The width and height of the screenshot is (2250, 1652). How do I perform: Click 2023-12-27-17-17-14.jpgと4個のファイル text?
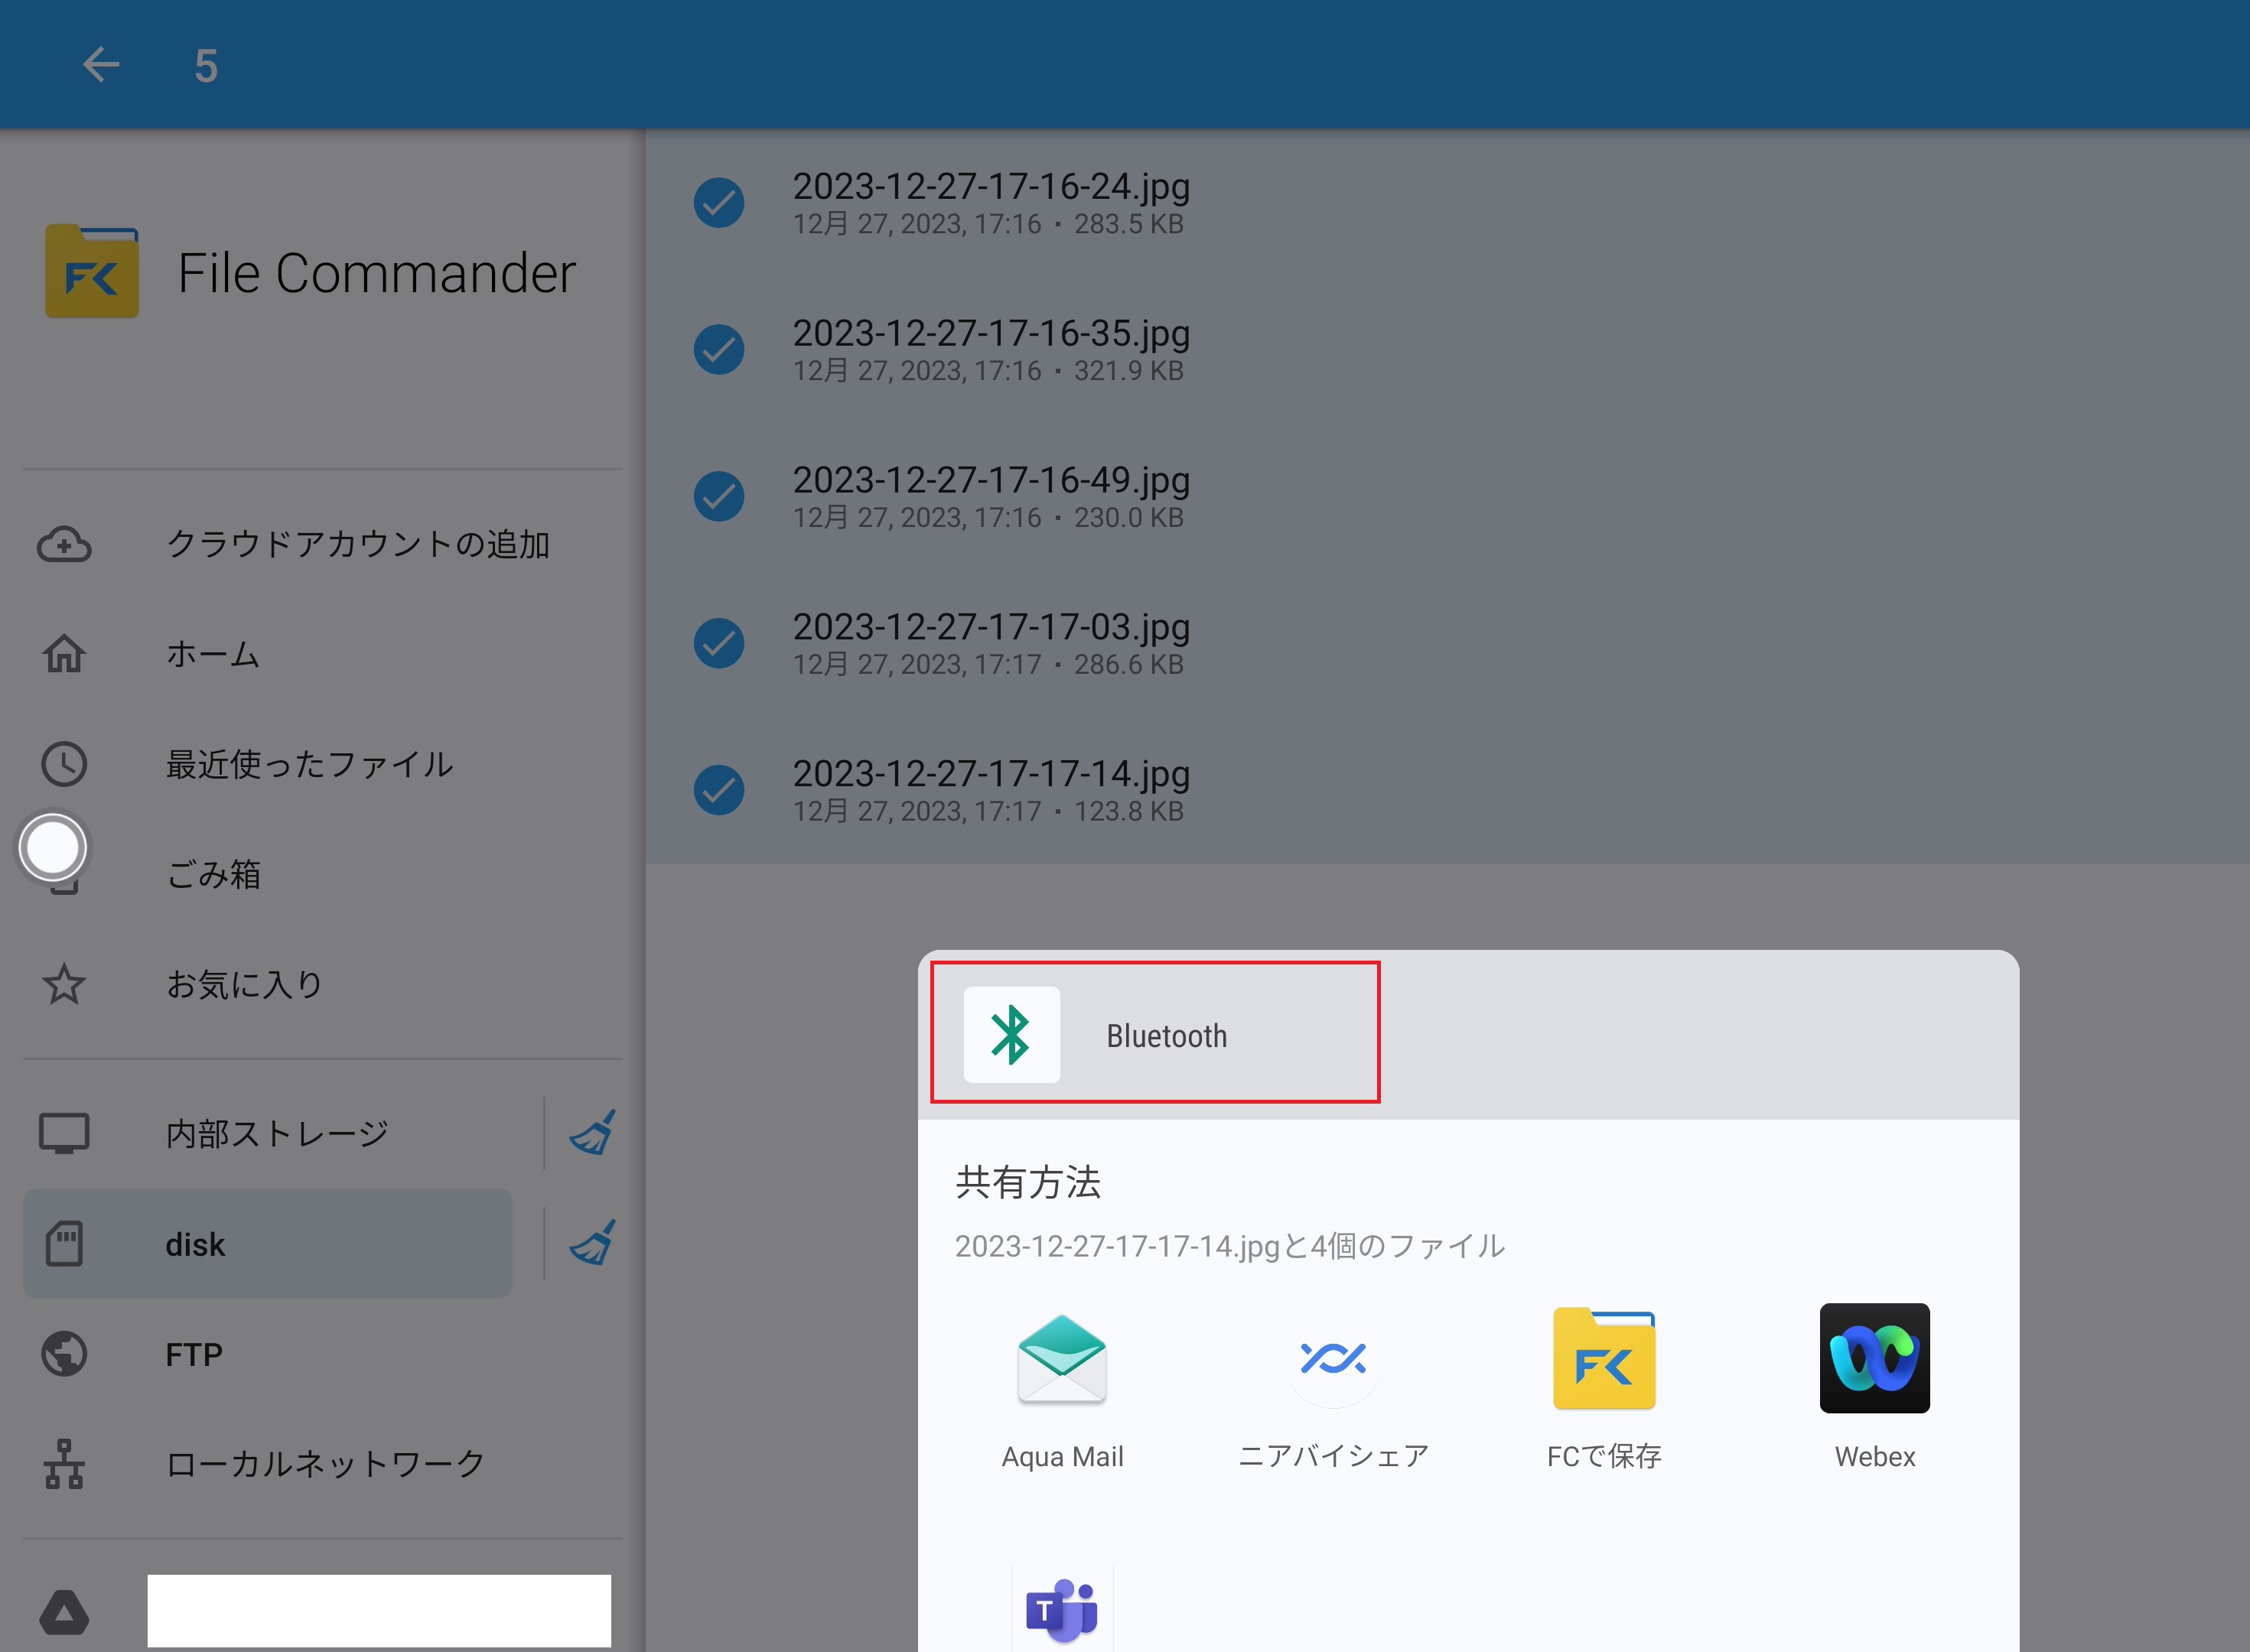pos(1230,1246)
